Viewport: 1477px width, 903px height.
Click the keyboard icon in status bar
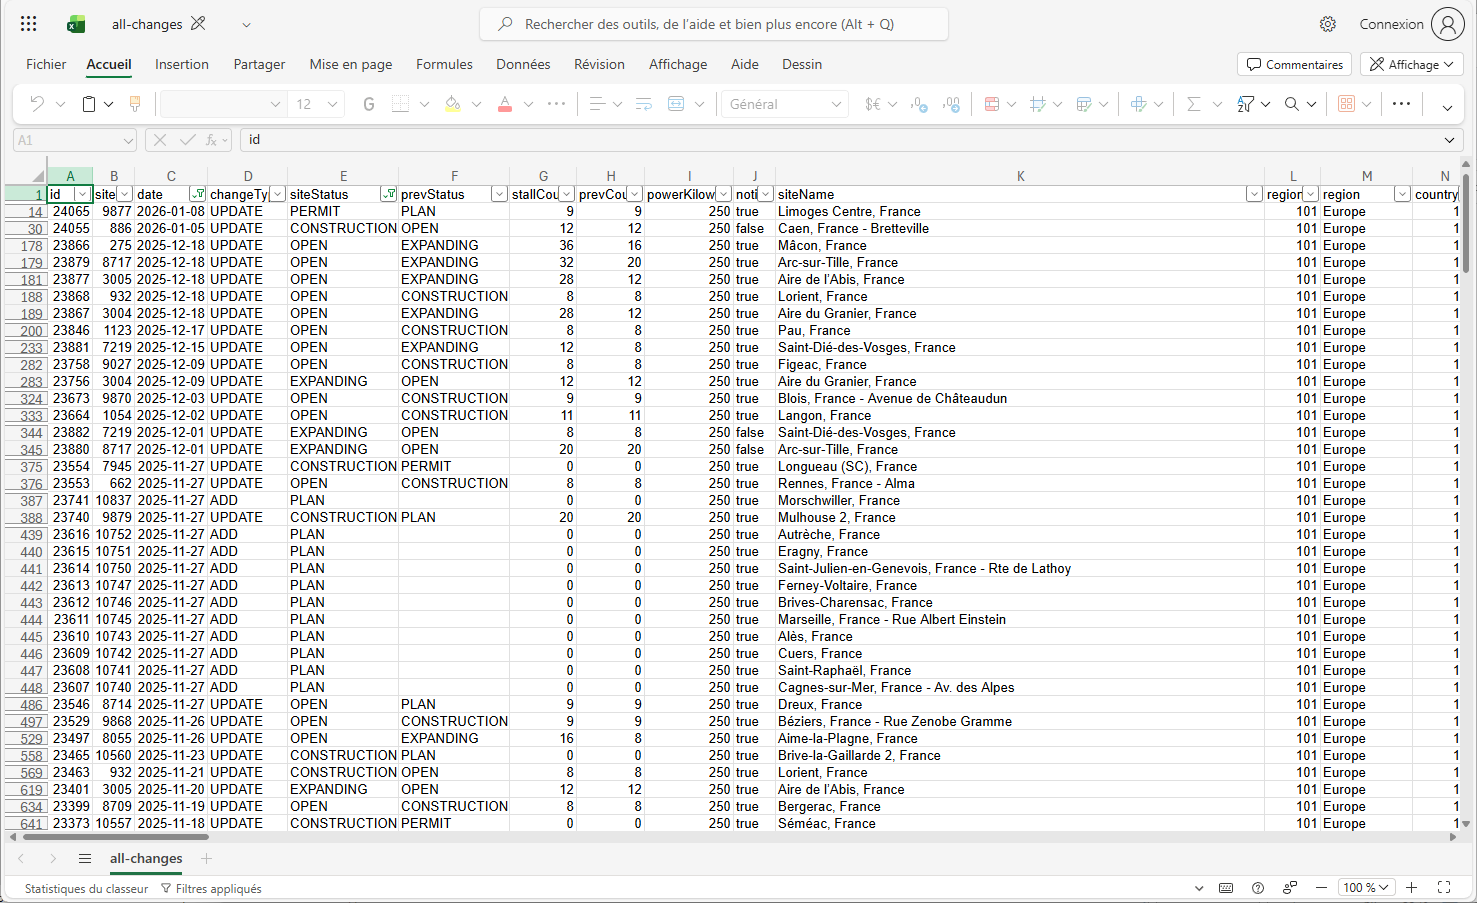point(1226,888)
